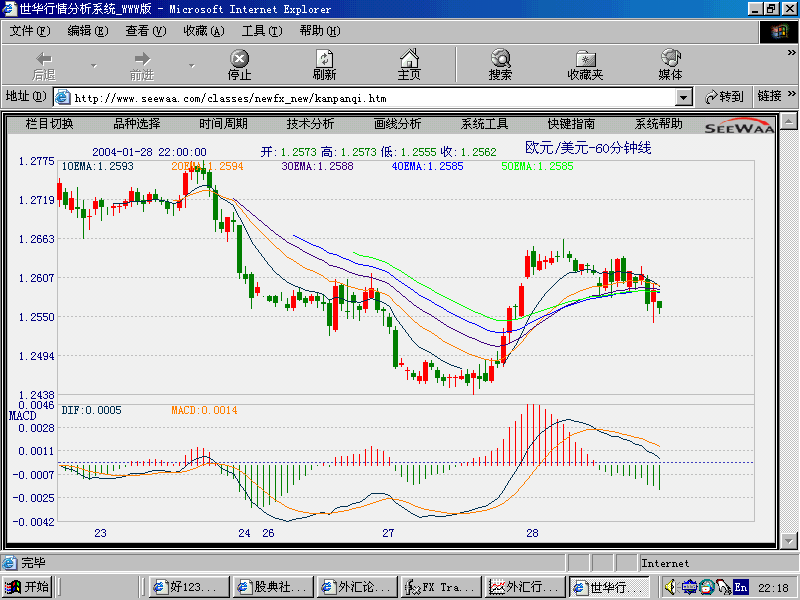Click the 20EMA:1.2594 indicator label

[x=207, y=166]
